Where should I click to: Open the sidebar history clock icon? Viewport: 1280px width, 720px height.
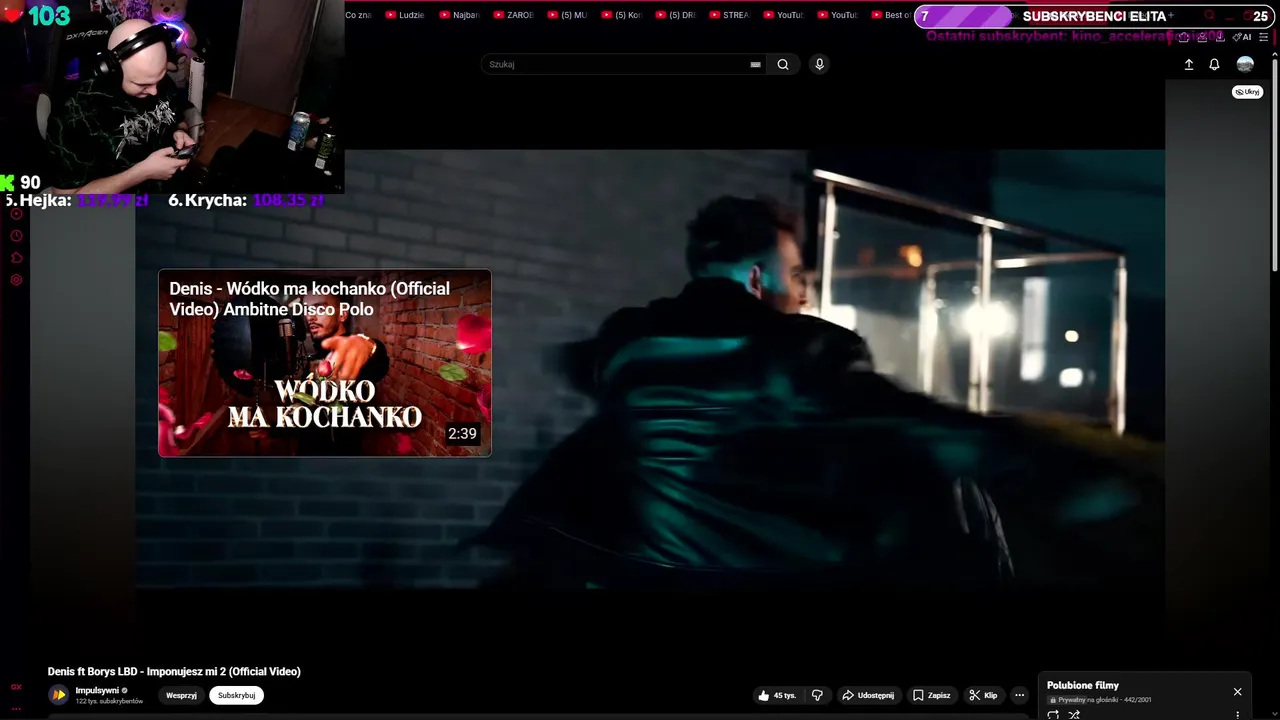click(x=16, y=236)
